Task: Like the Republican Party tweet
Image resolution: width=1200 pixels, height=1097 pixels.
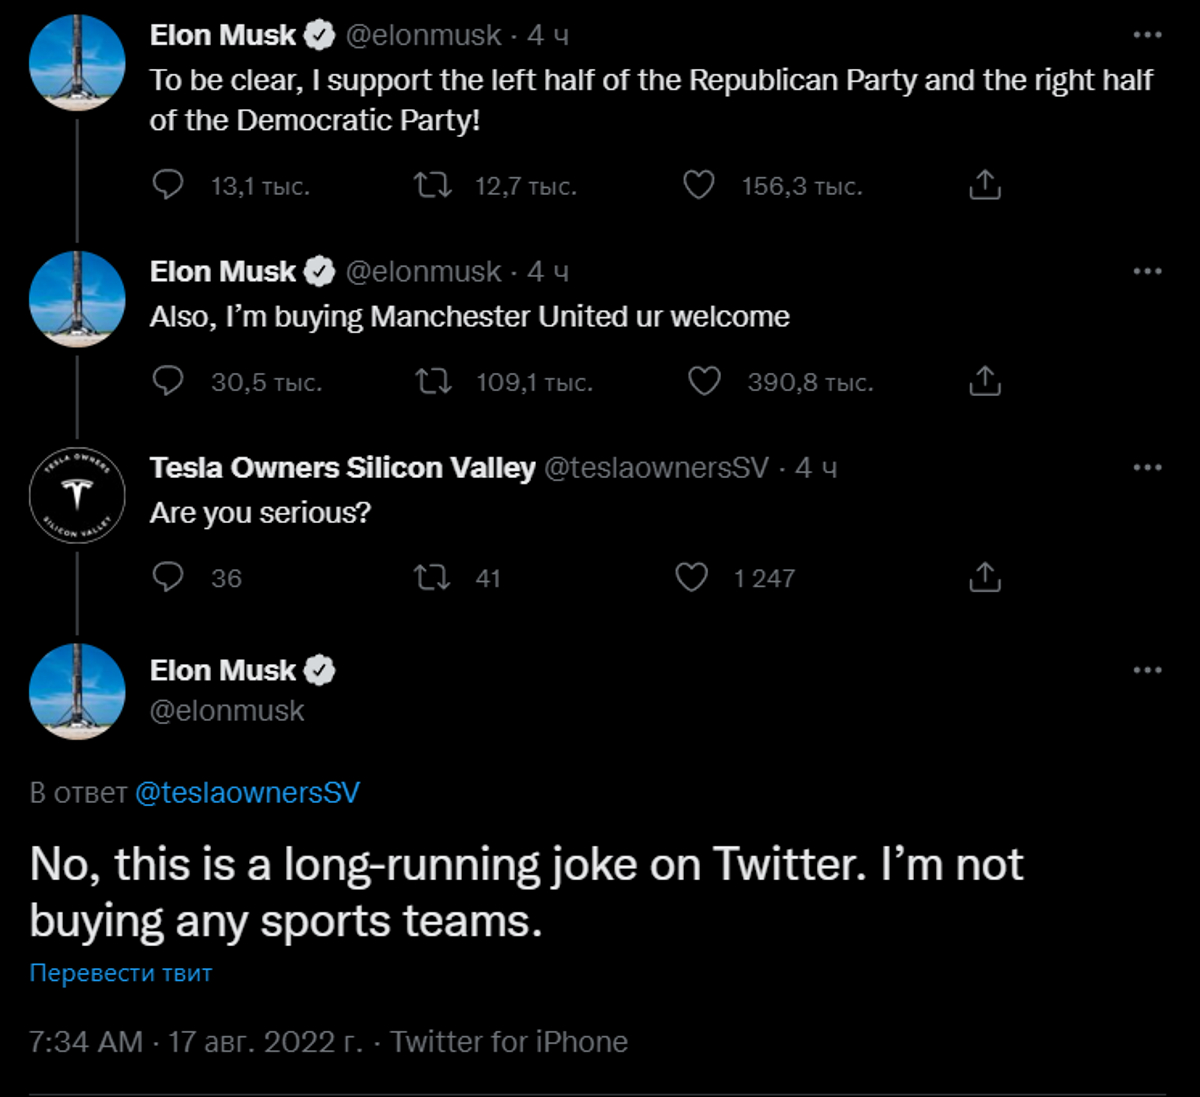Action: point(698,185)
